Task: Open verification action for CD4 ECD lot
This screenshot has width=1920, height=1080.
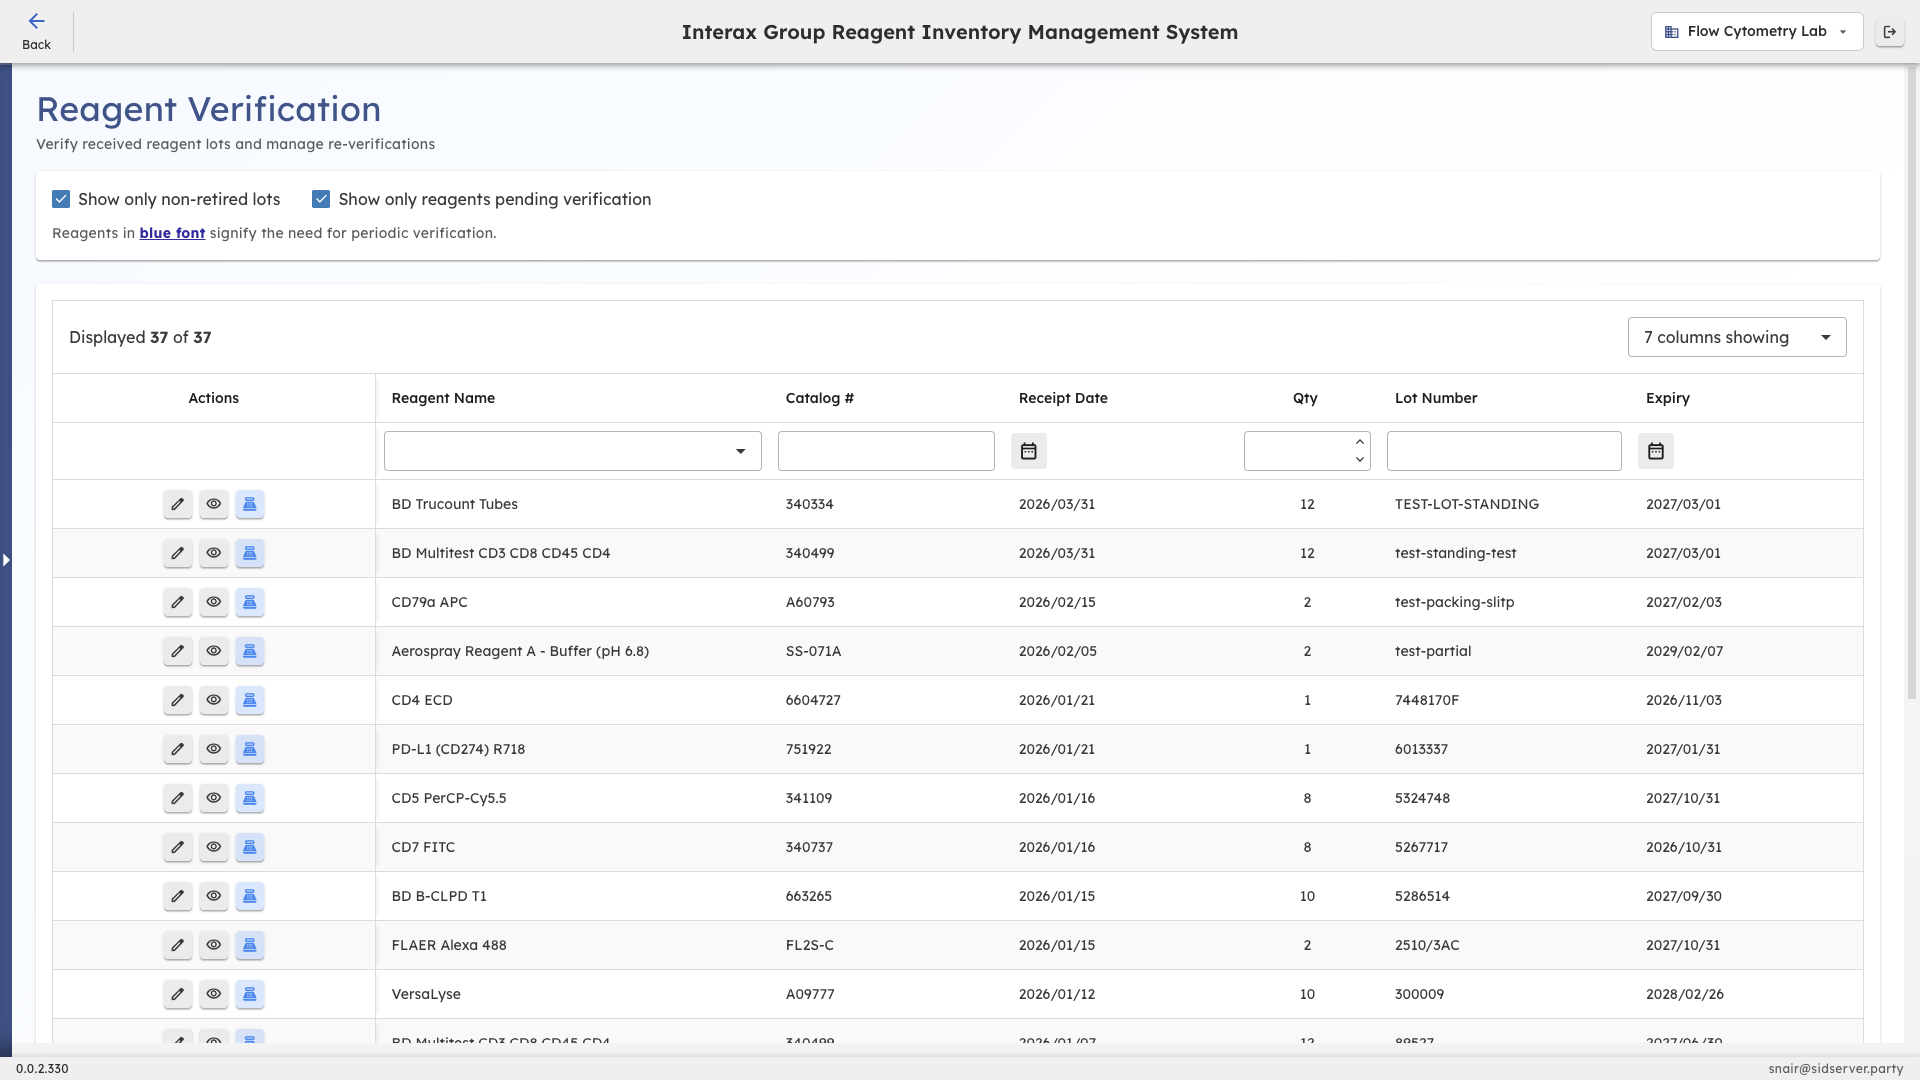Action: pyautogui.click(x=249, y=700)
